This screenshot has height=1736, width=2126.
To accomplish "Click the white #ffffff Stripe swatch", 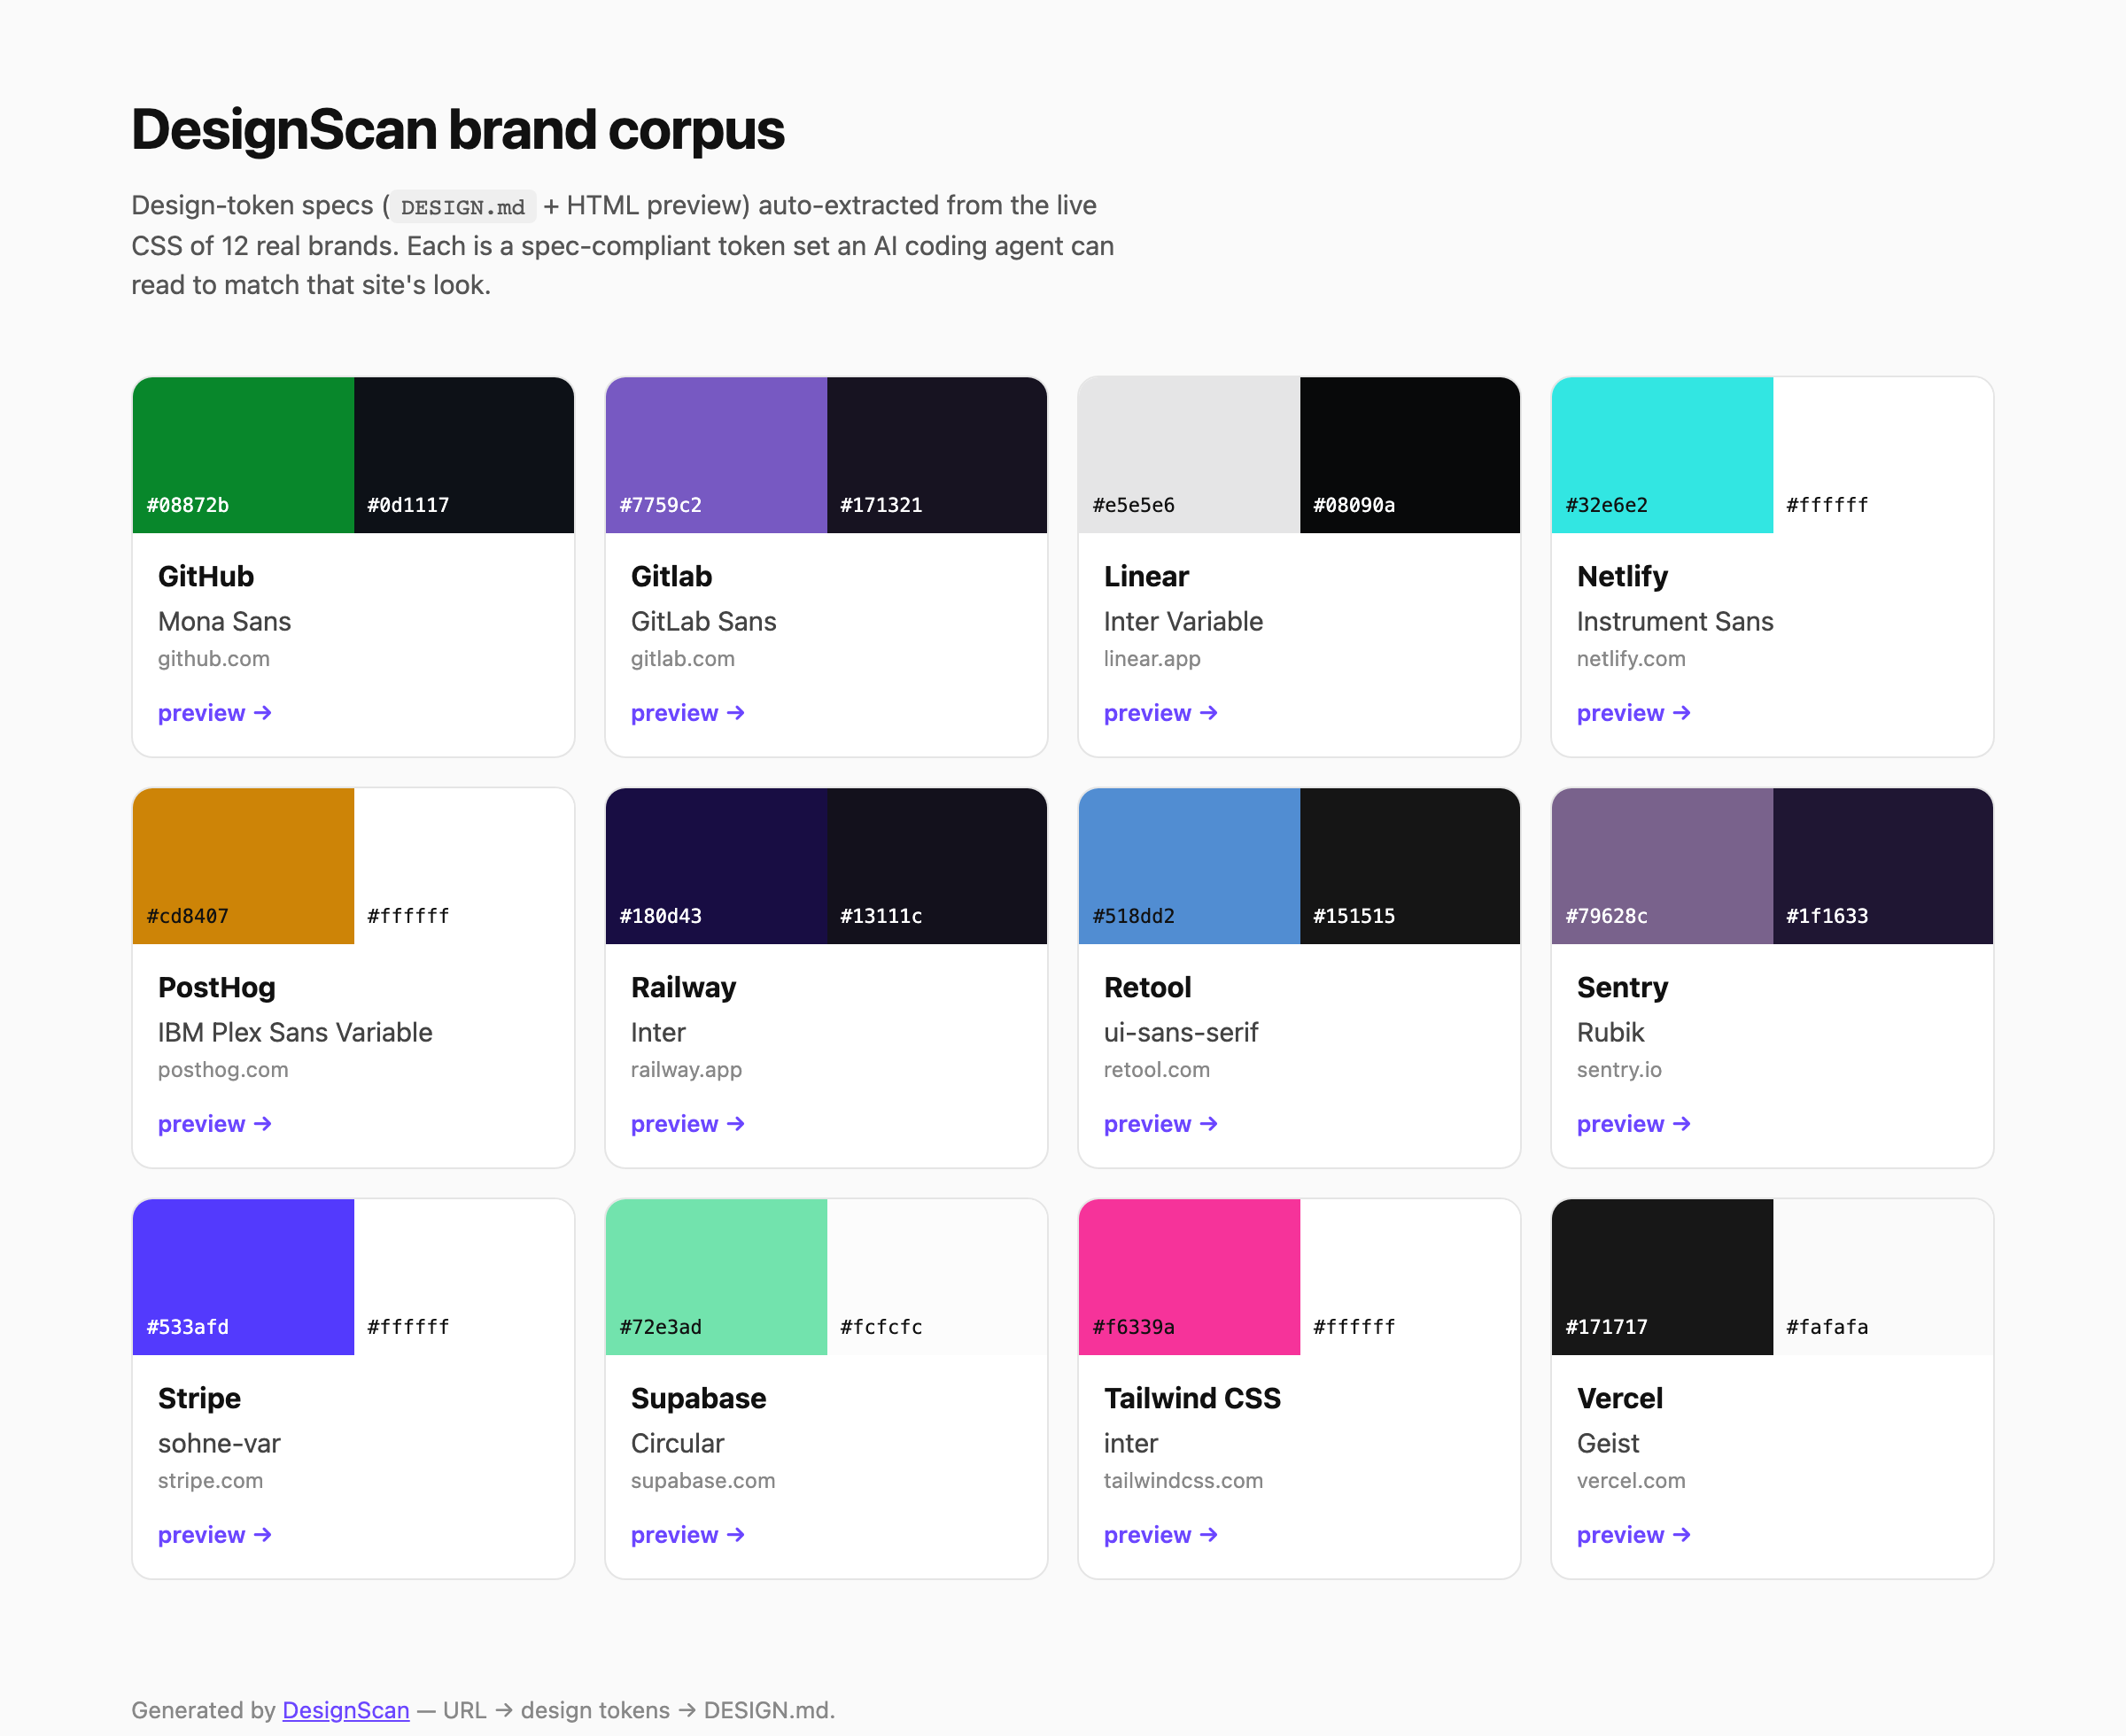I will 464,1277.
